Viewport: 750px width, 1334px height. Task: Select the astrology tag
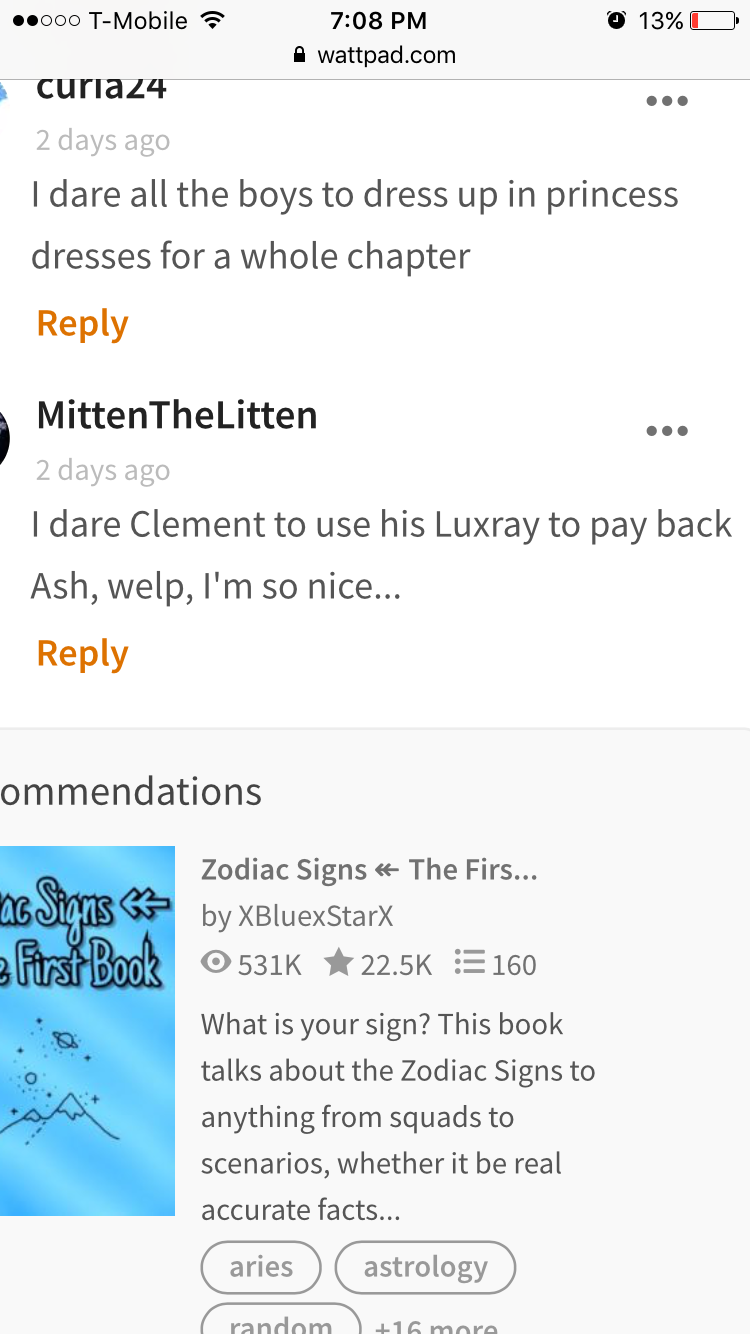coord(425,1267)
